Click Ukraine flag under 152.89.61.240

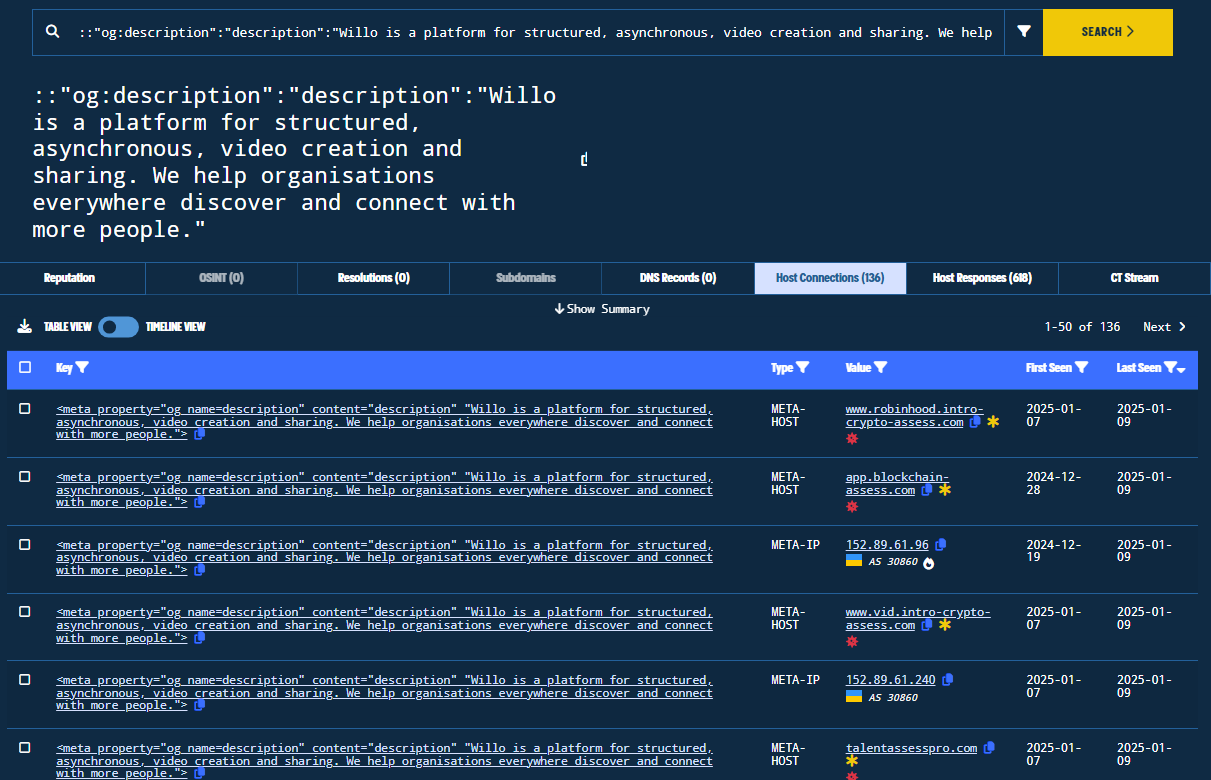(x=854, y=696)
